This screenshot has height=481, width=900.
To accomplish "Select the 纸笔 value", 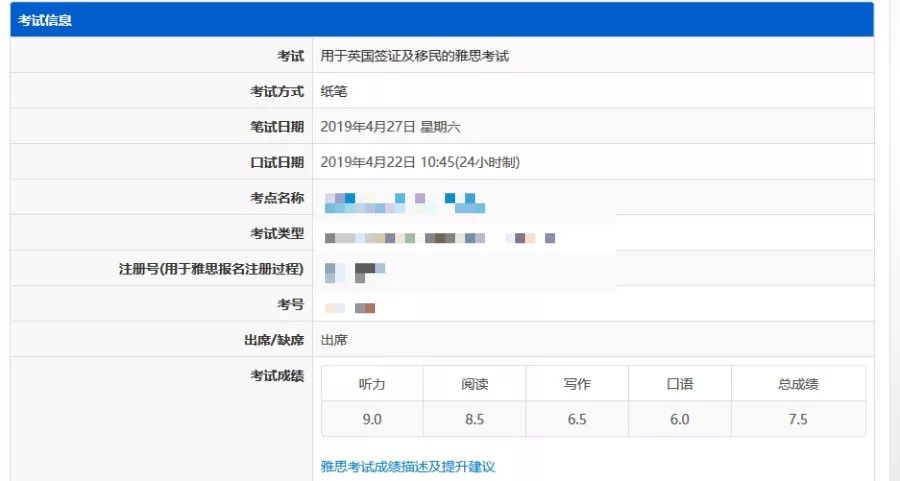I will (333, 91).
